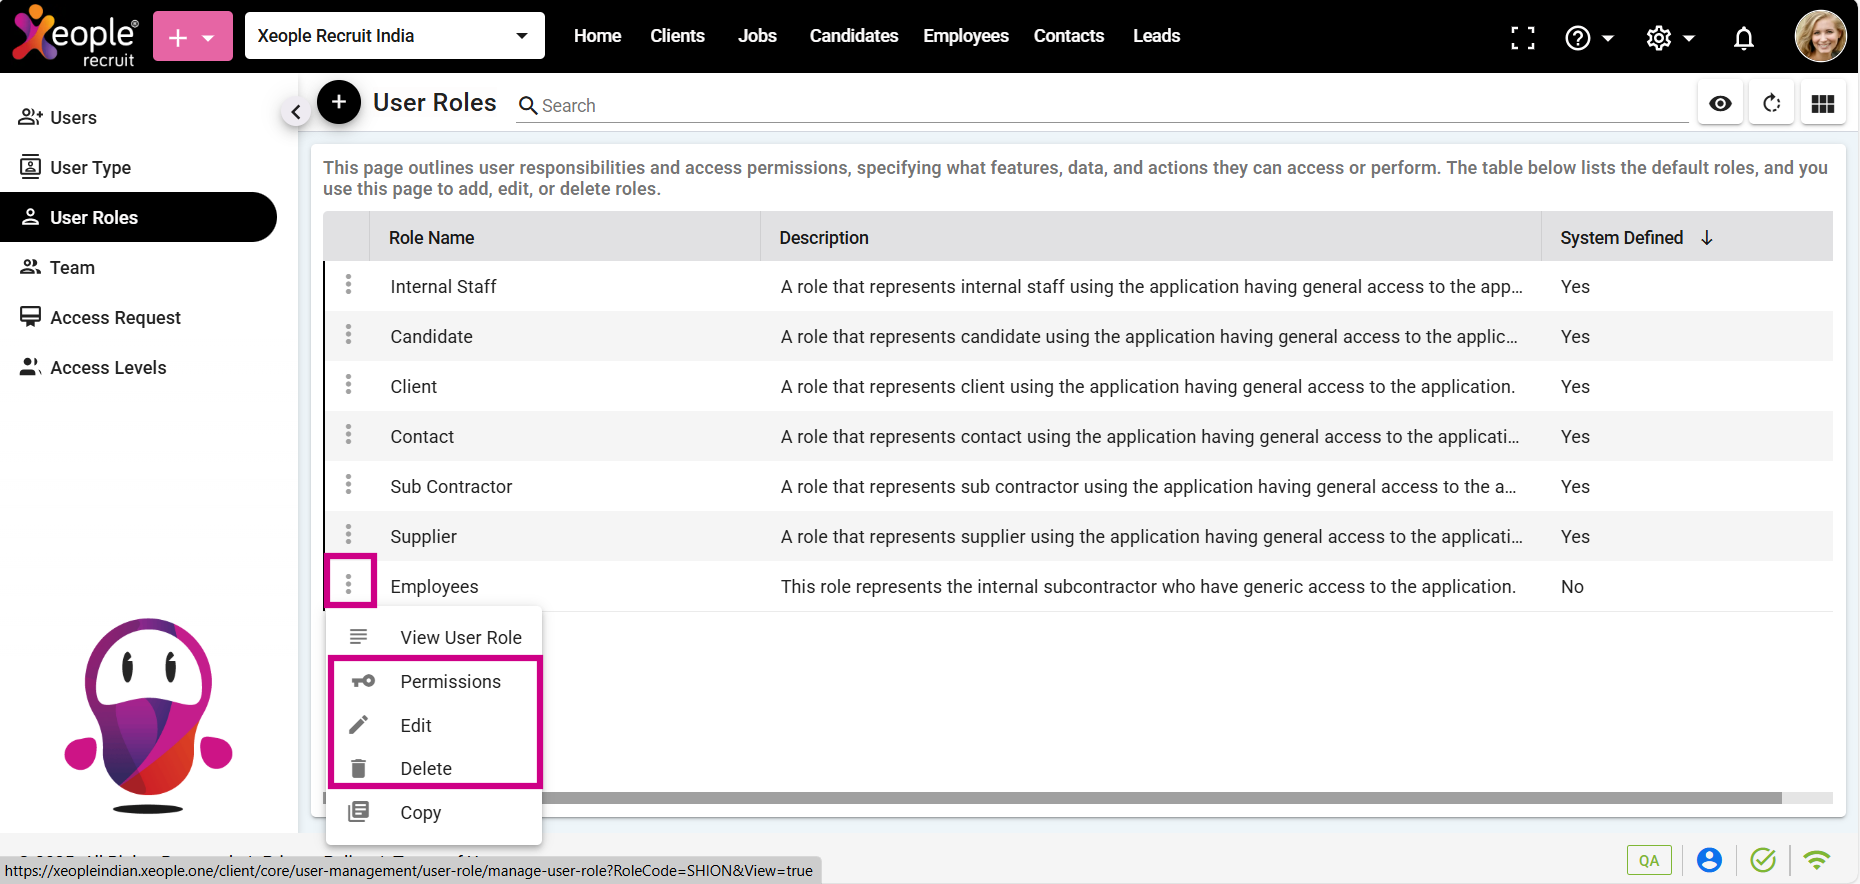Open the settings gear dropdown
This screenshot has width=1860, height=884.
[1669, 38]
